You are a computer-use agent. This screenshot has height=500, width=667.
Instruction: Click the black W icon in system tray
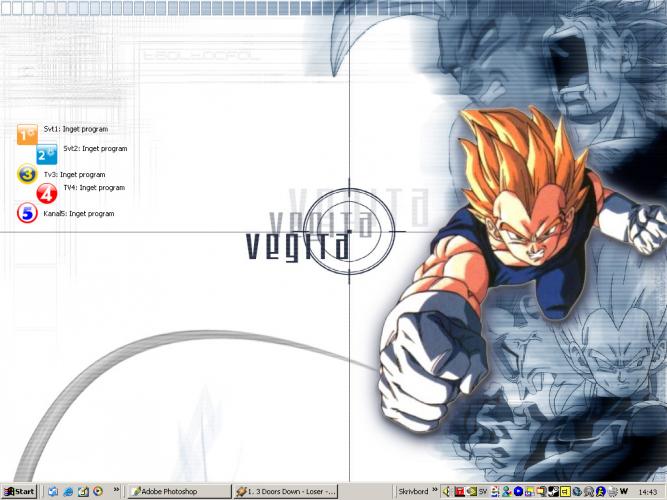(623, 491)
